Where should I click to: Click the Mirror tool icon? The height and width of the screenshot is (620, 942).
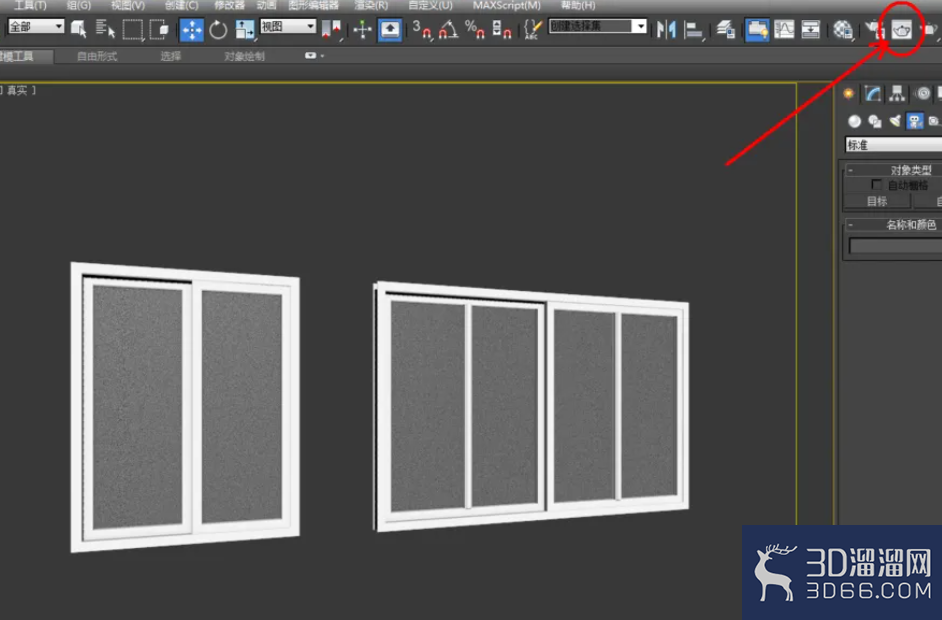pyautogui.click(x=666, y=29)
